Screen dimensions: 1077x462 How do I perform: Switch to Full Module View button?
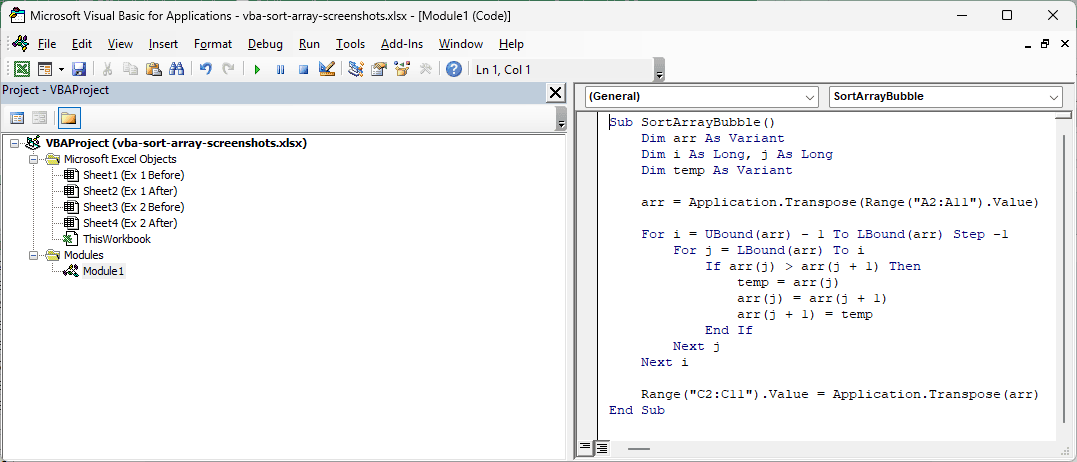602,448
